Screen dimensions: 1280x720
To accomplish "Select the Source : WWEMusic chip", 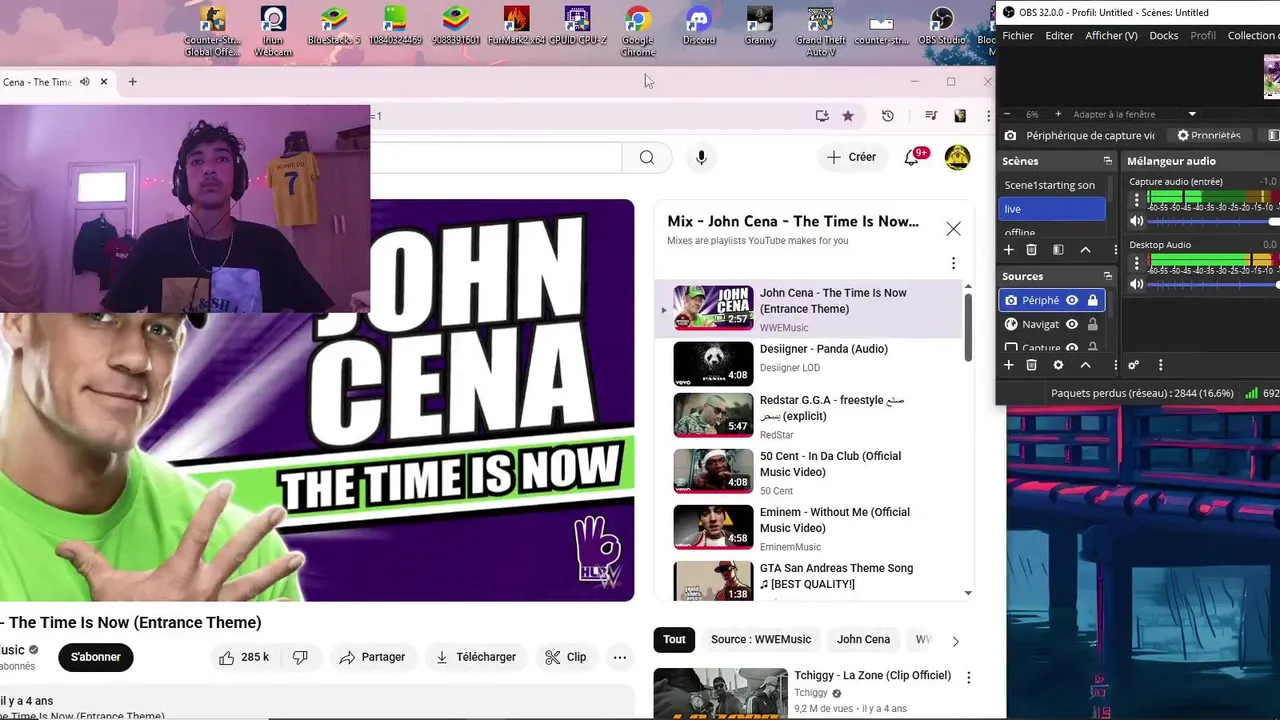I will 761,639.
